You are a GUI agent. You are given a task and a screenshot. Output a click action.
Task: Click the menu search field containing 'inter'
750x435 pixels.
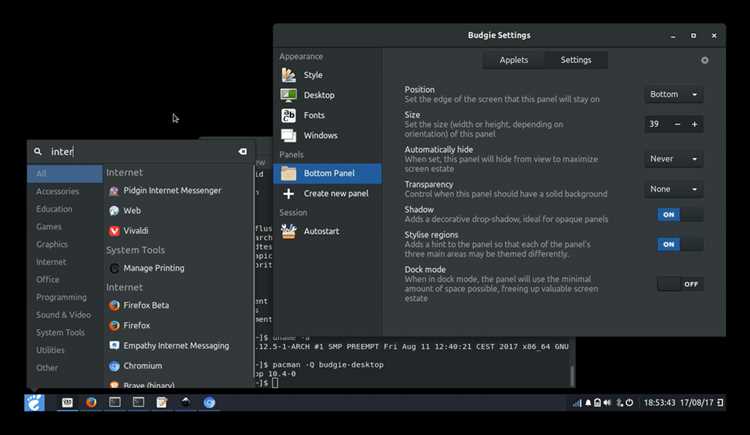(x=139, y=152)
